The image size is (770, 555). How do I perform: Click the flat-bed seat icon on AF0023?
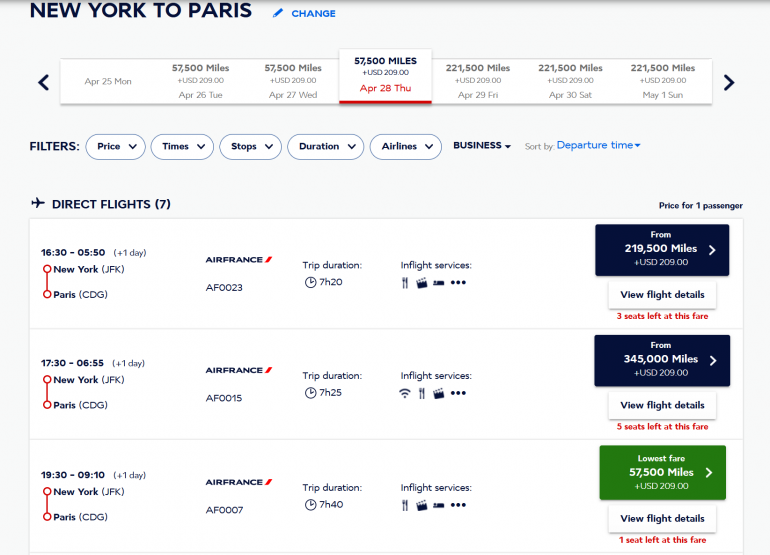(x=438, y=282)
